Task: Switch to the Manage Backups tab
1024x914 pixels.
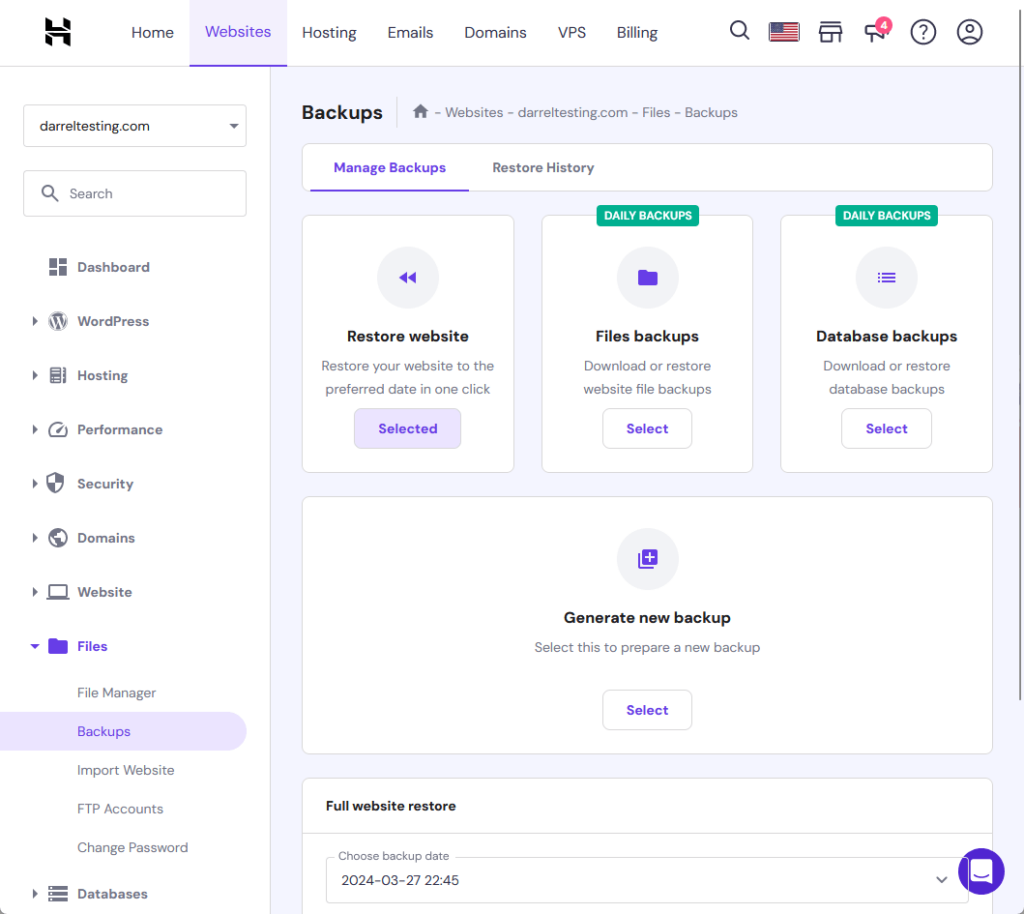Action: pyautogui.click(x=389, y=168)
